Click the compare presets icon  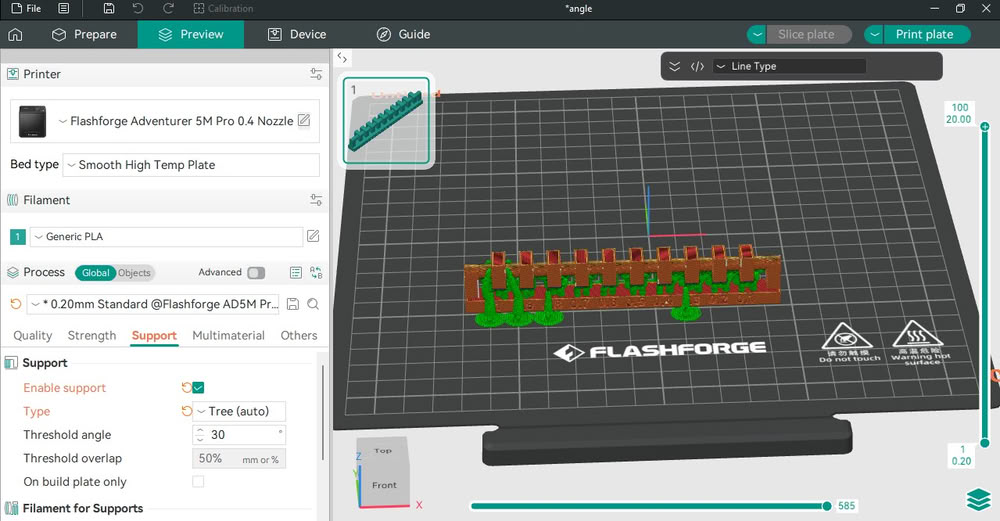(x=316, y=273)
